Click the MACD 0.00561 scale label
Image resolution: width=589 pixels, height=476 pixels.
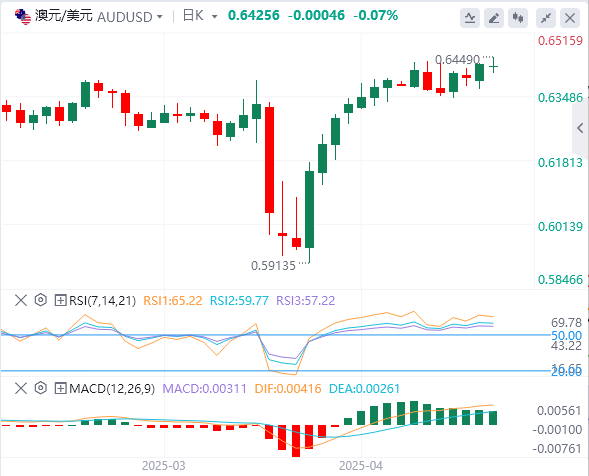559,411
